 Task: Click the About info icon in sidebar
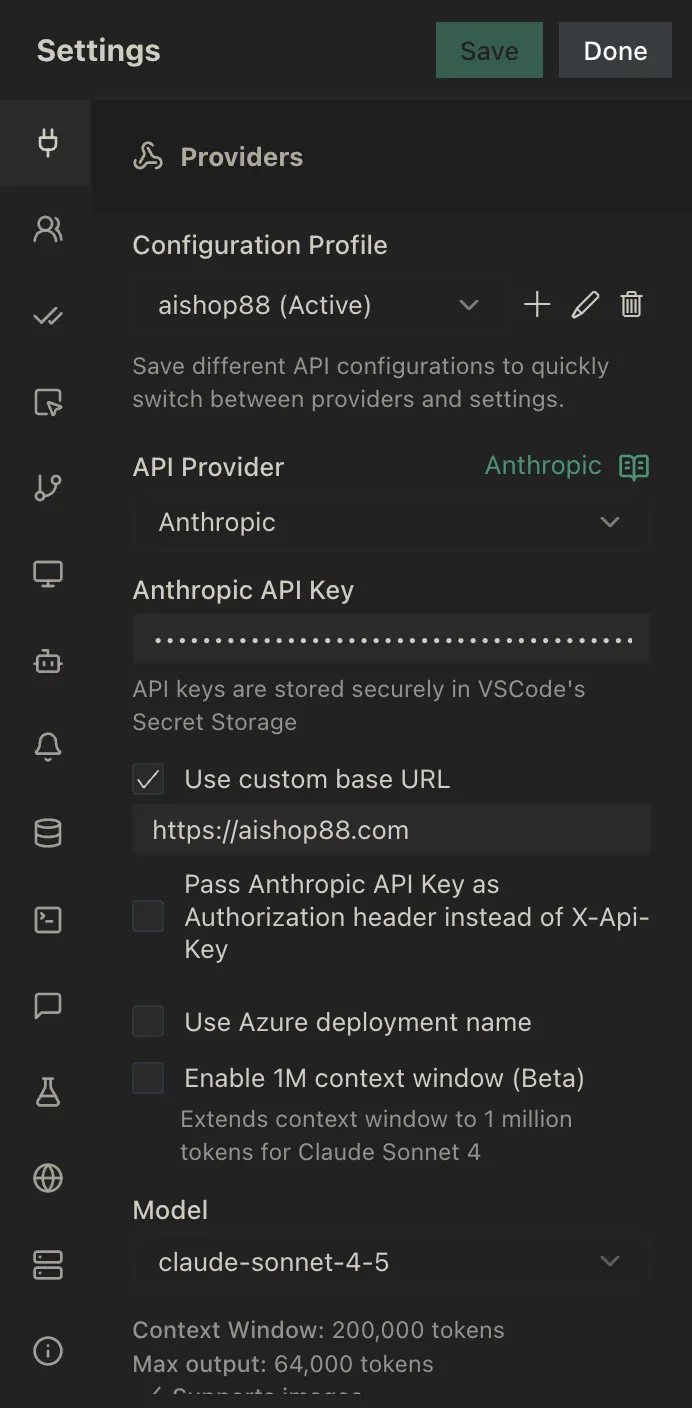coord(46,1351)
